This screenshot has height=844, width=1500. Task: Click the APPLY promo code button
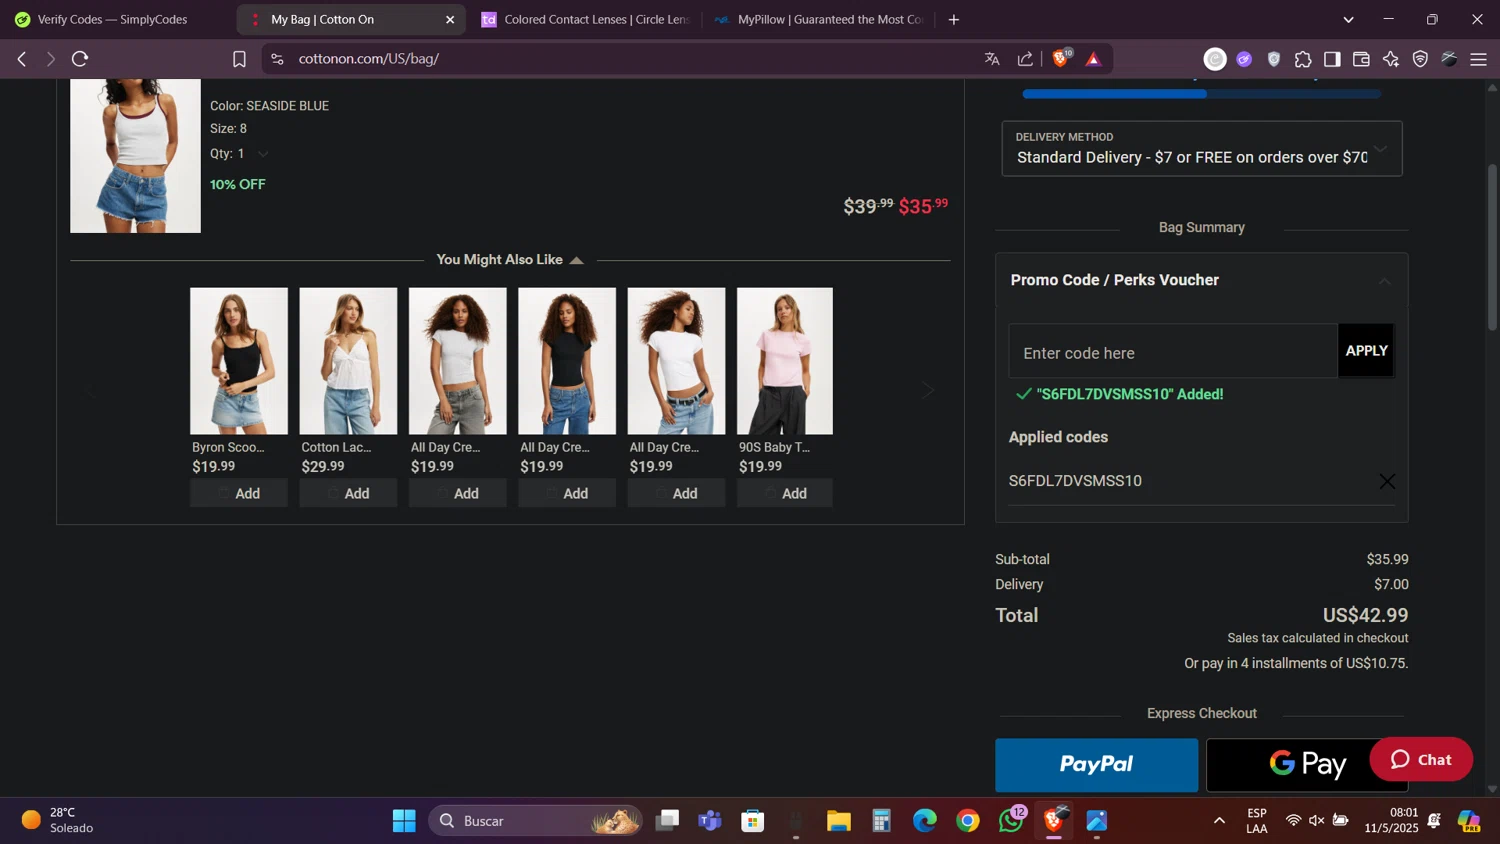click(1366, 351)
